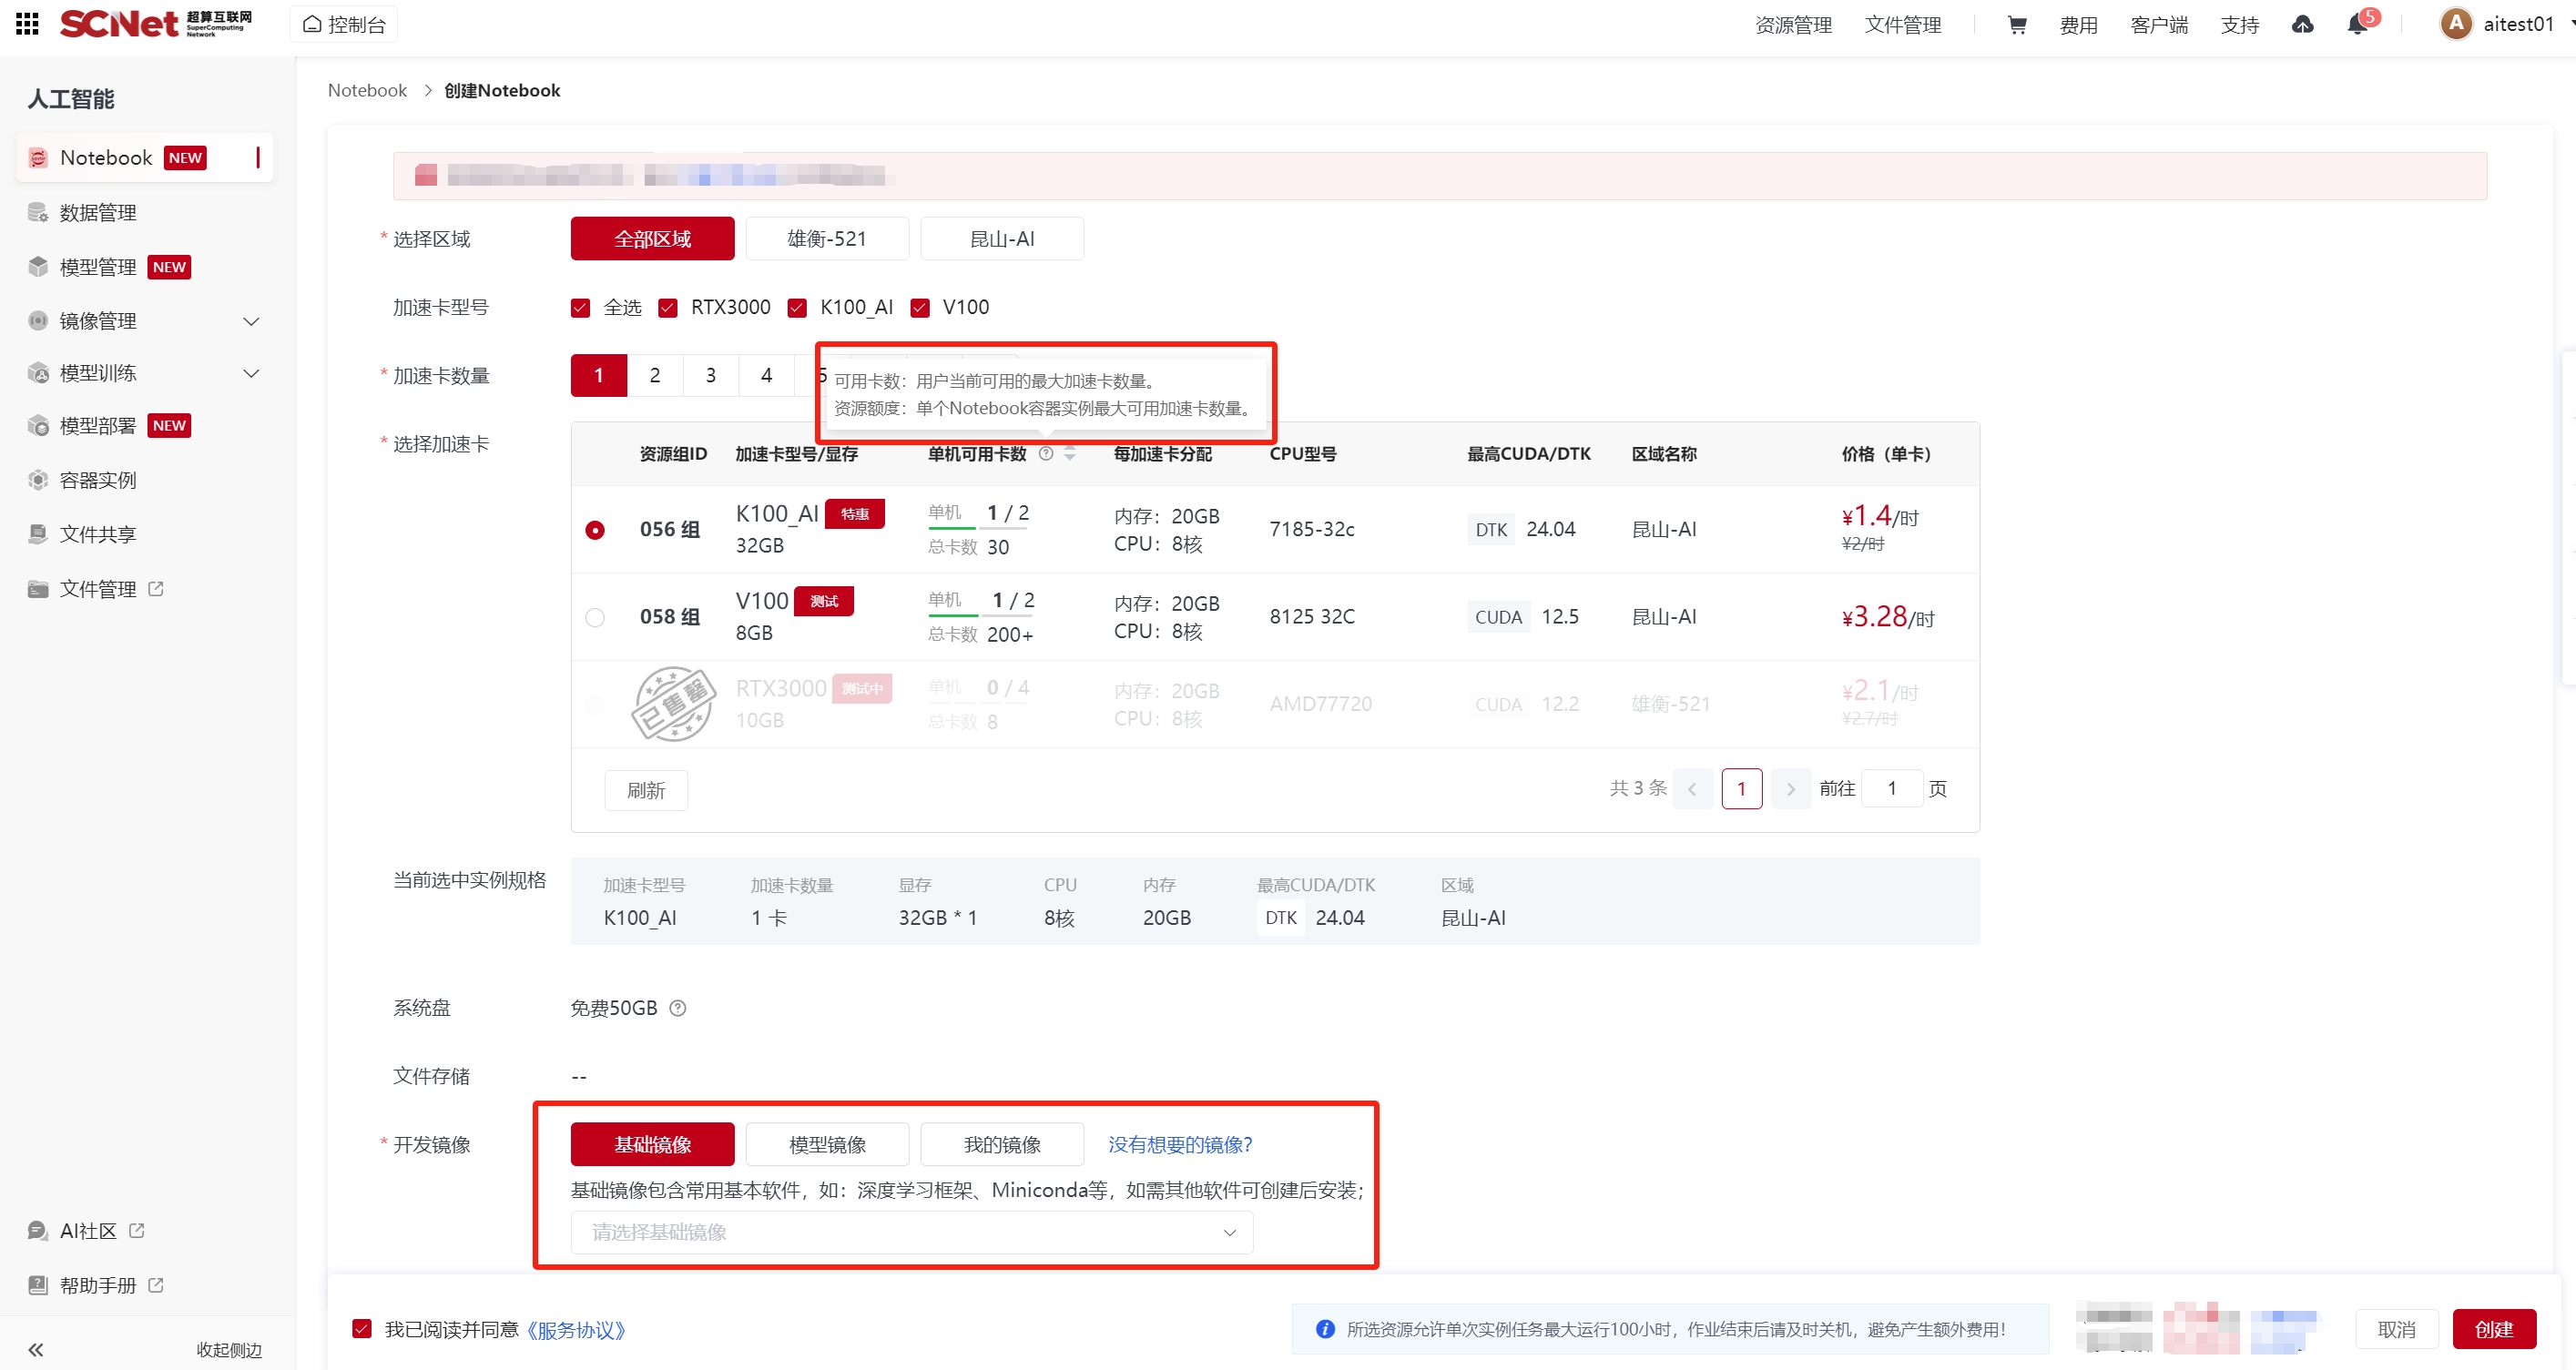Select the 058 组 V100 radio button
The width and height of the screenshot is (2576, 1370).
595,617
